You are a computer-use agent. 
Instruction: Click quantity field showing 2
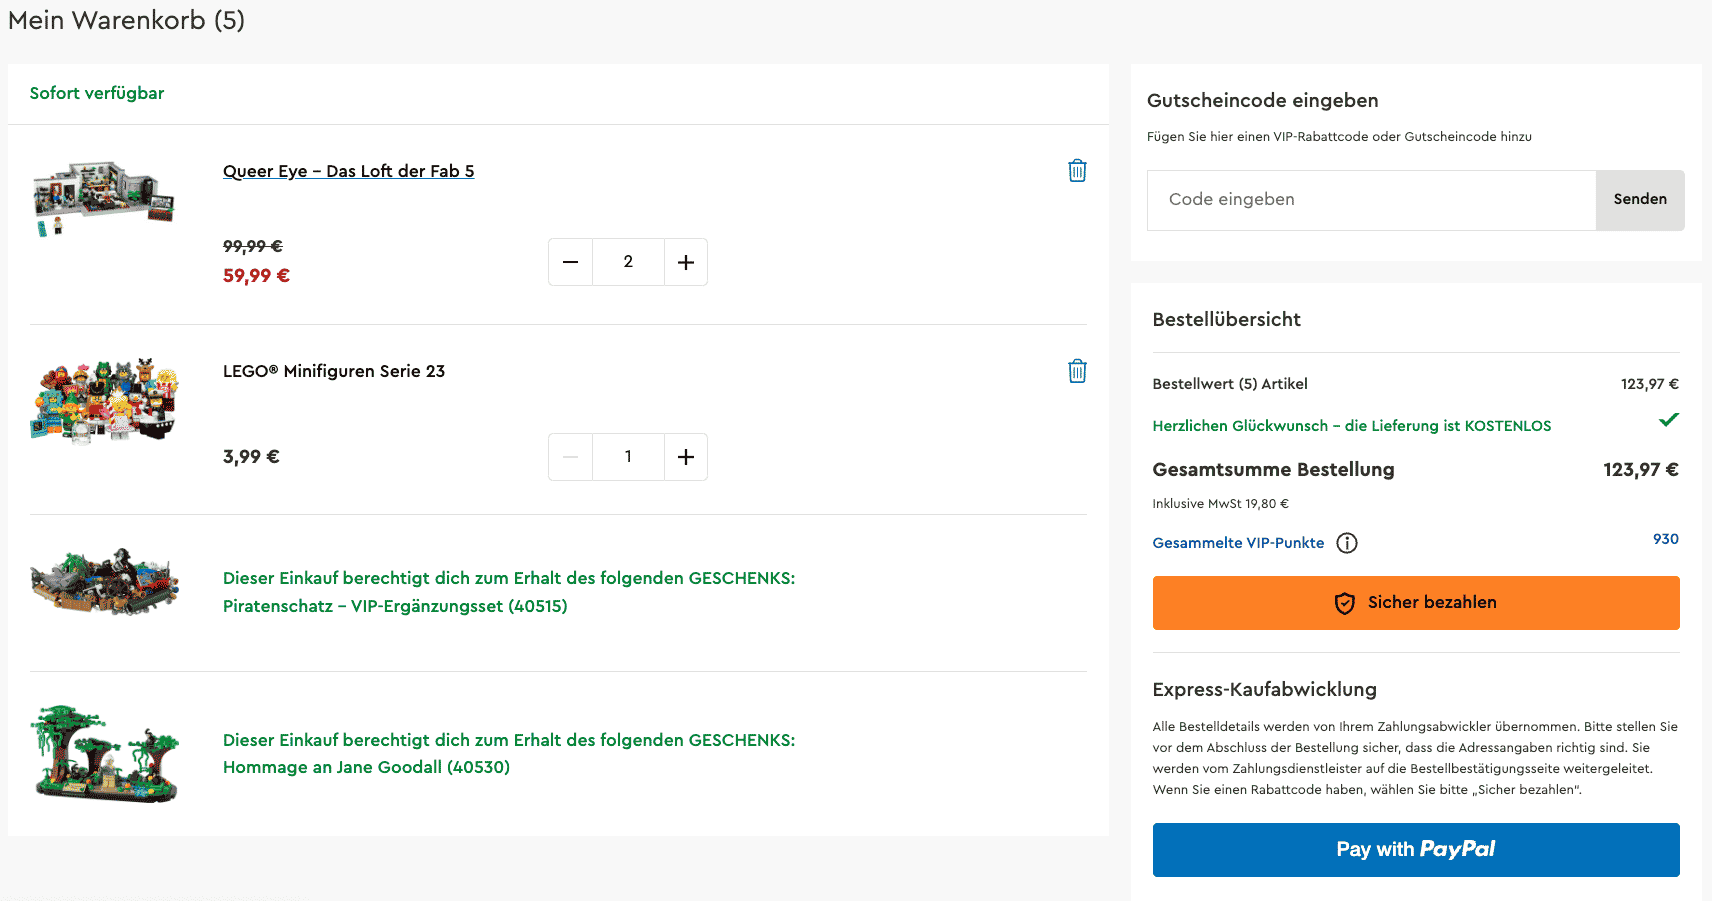click(x=628, y=262)
